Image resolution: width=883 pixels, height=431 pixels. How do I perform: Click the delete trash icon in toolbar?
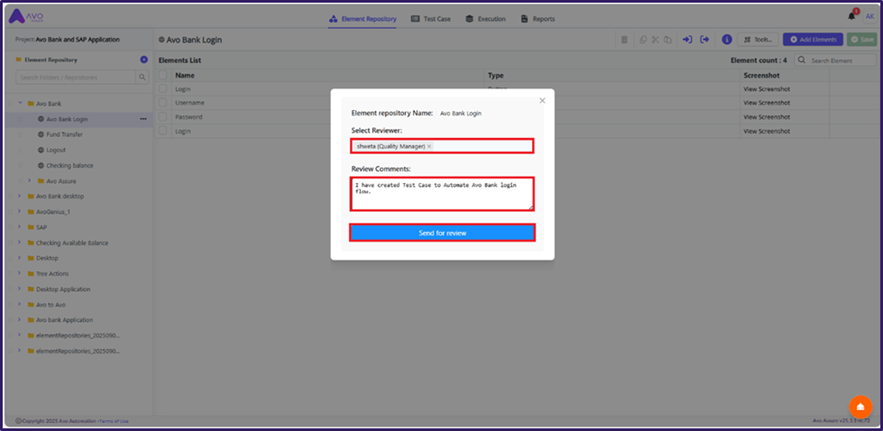(x=625, y=40)
